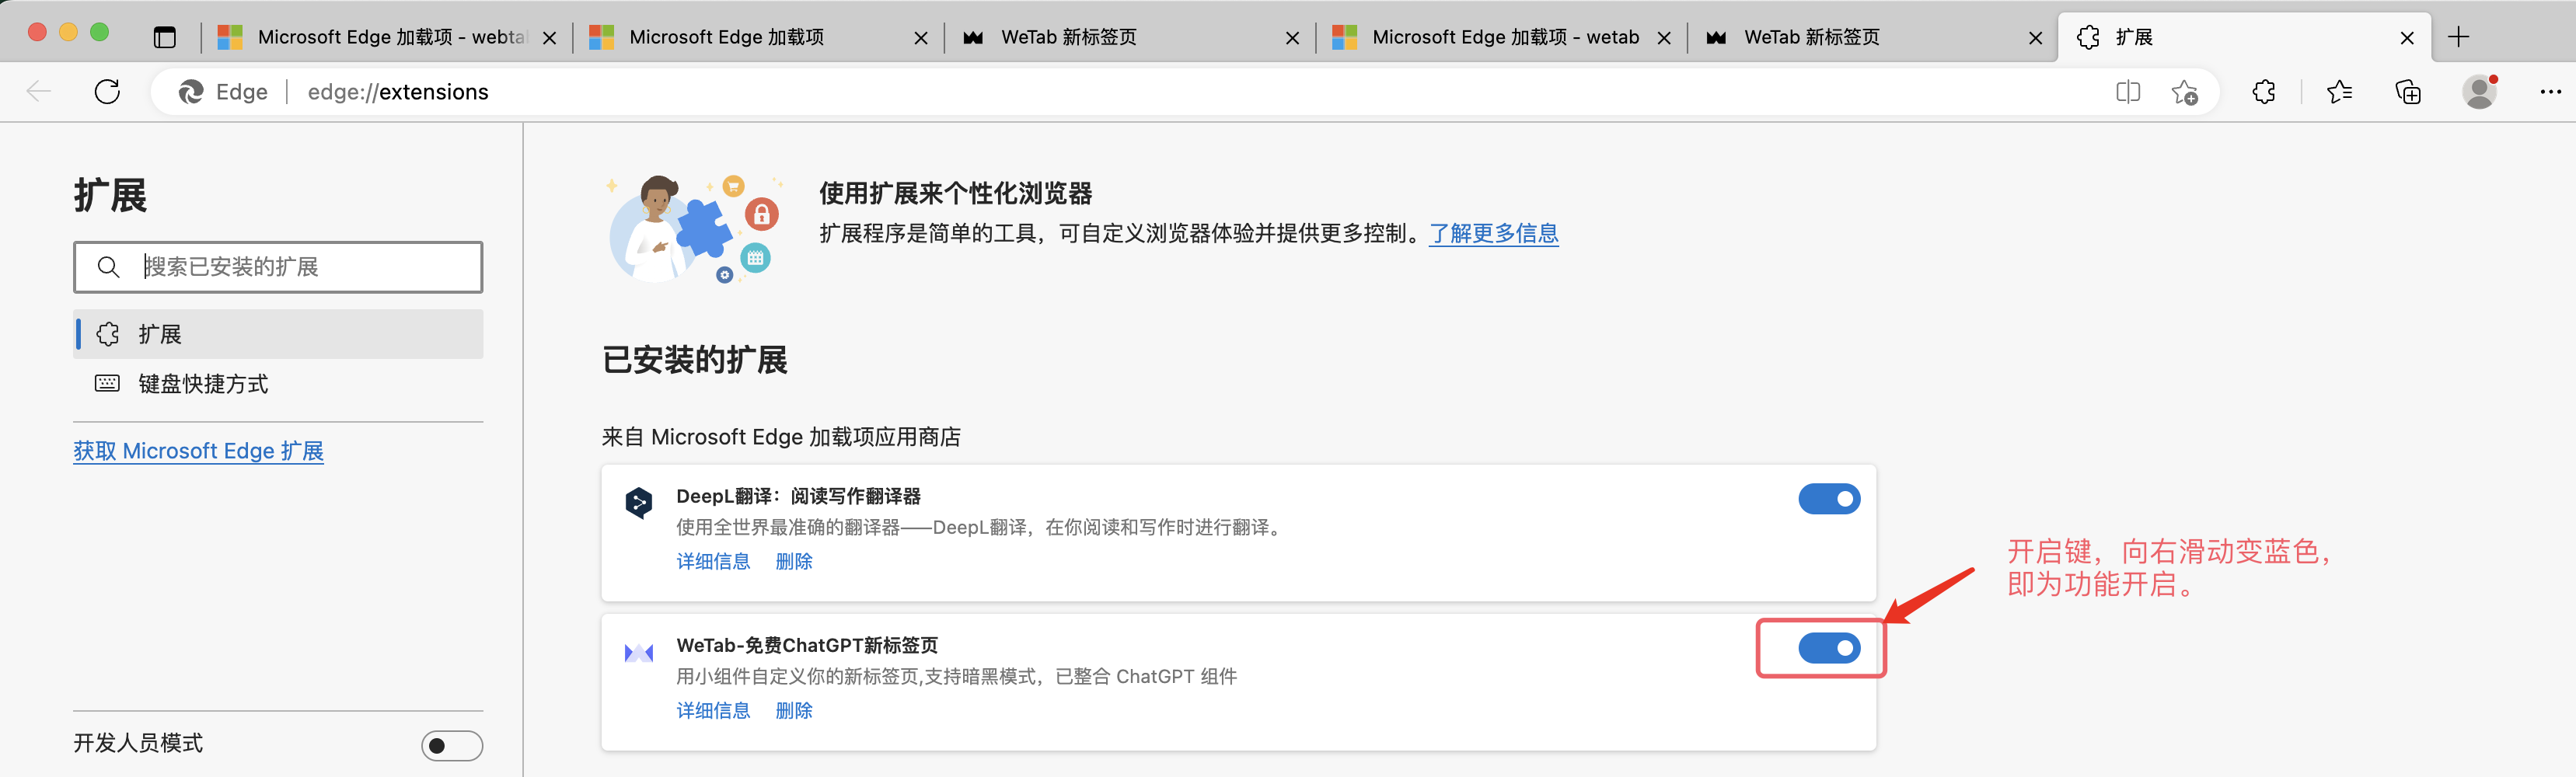The width and height of the screenshot is (2576, 777).
Task: Select 键盘快捷方式 in the sidebar
Action: click(203, 384)
